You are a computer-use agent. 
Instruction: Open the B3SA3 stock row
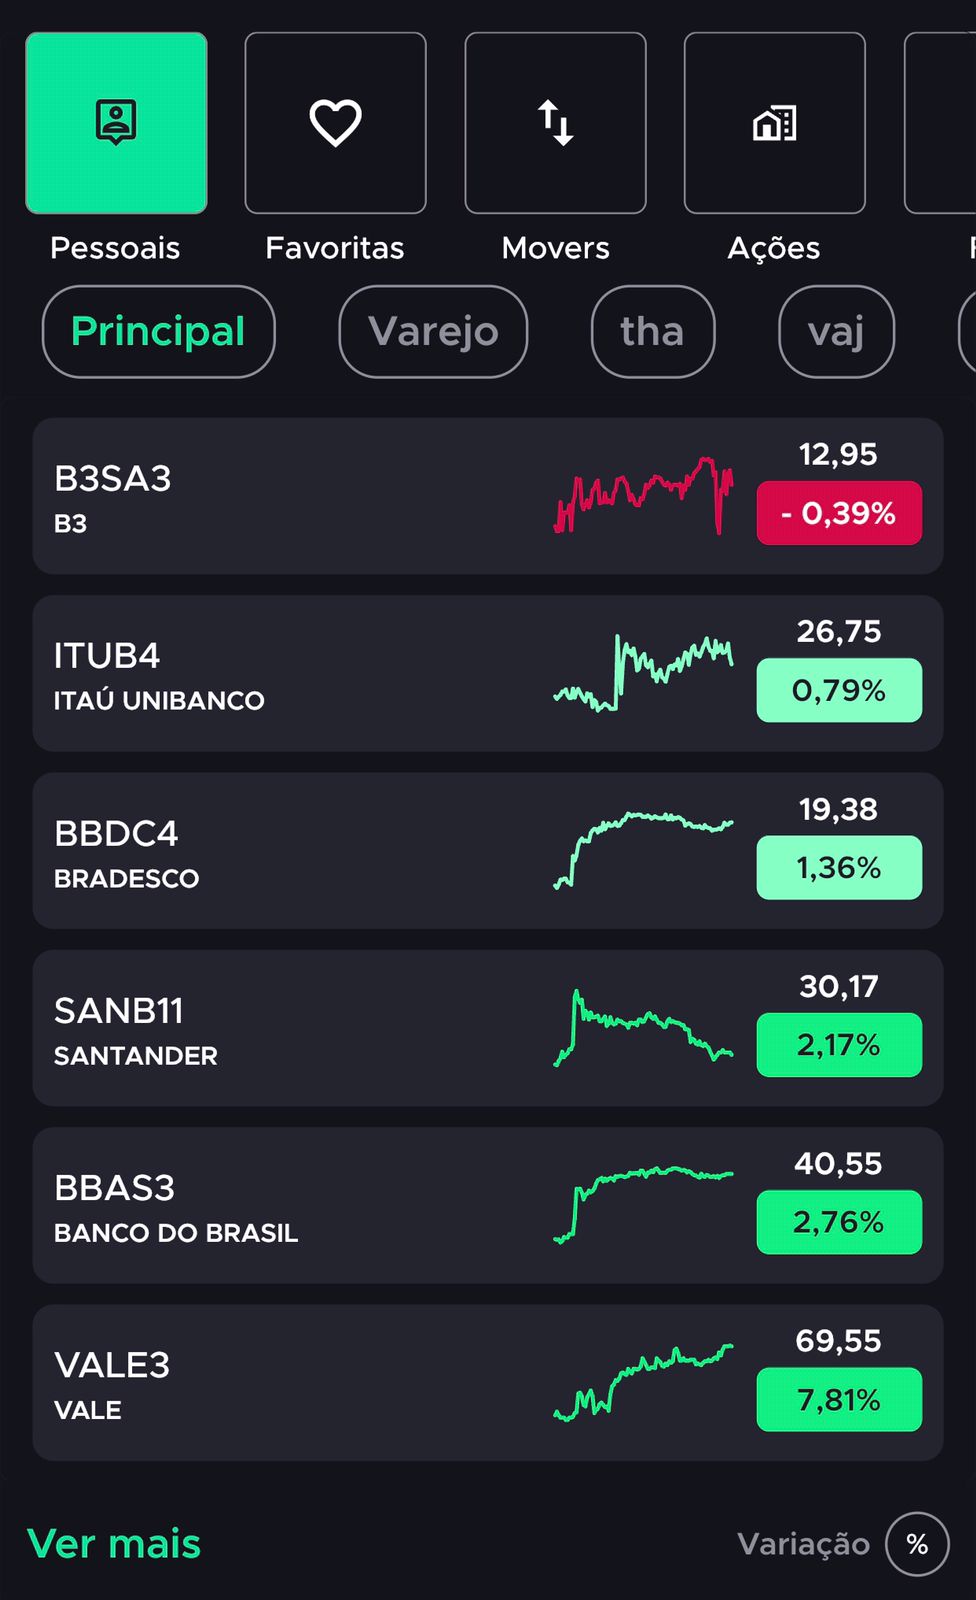point(488,496)
